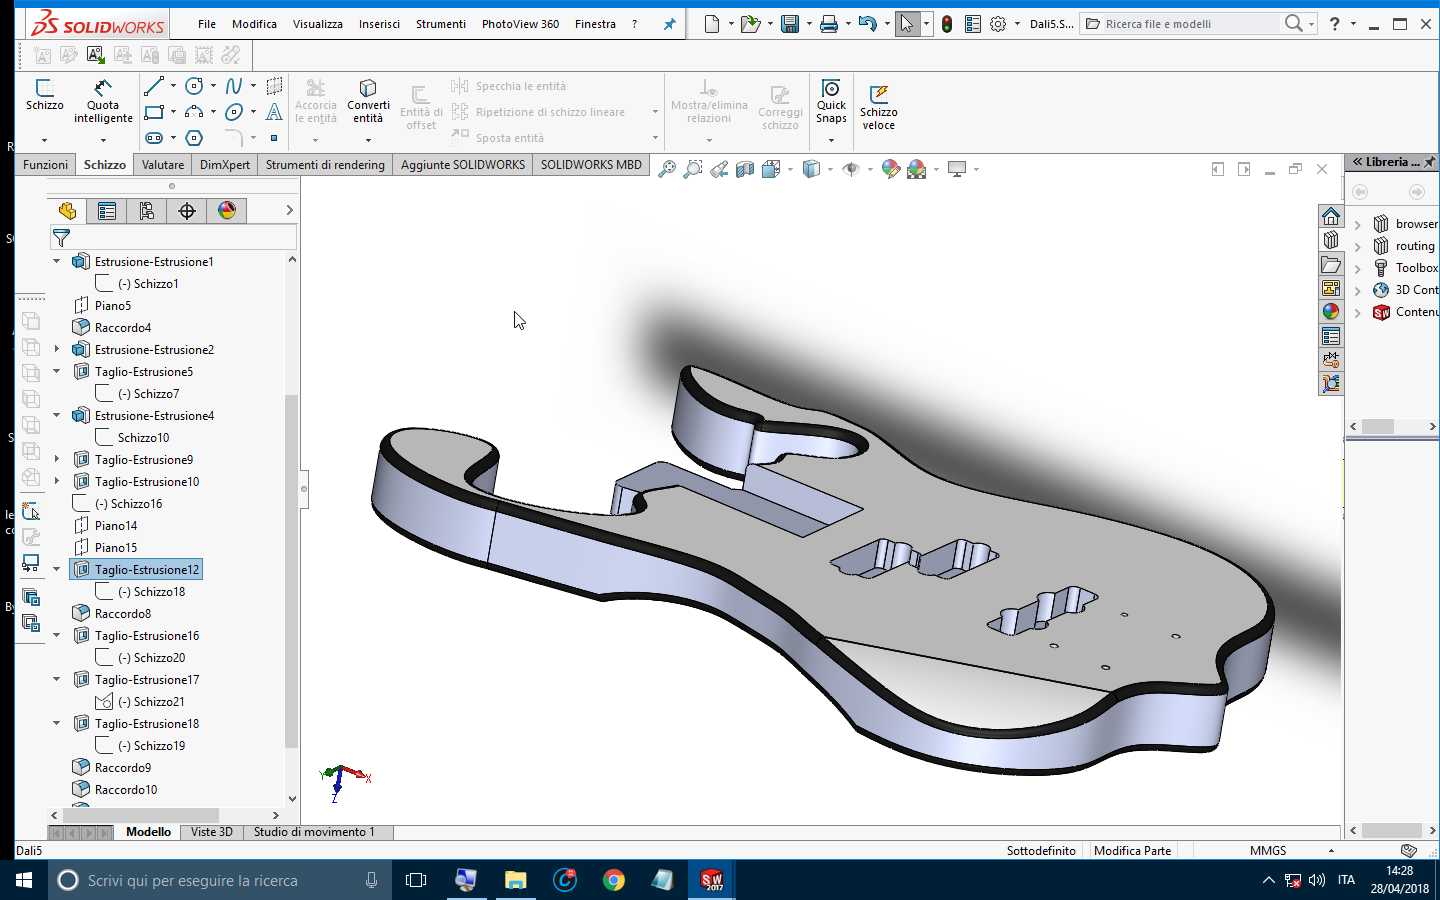Viewport: 1440px width, 900px height.
Task: Click the Save icon in title bar
Action: pos(790,24)
